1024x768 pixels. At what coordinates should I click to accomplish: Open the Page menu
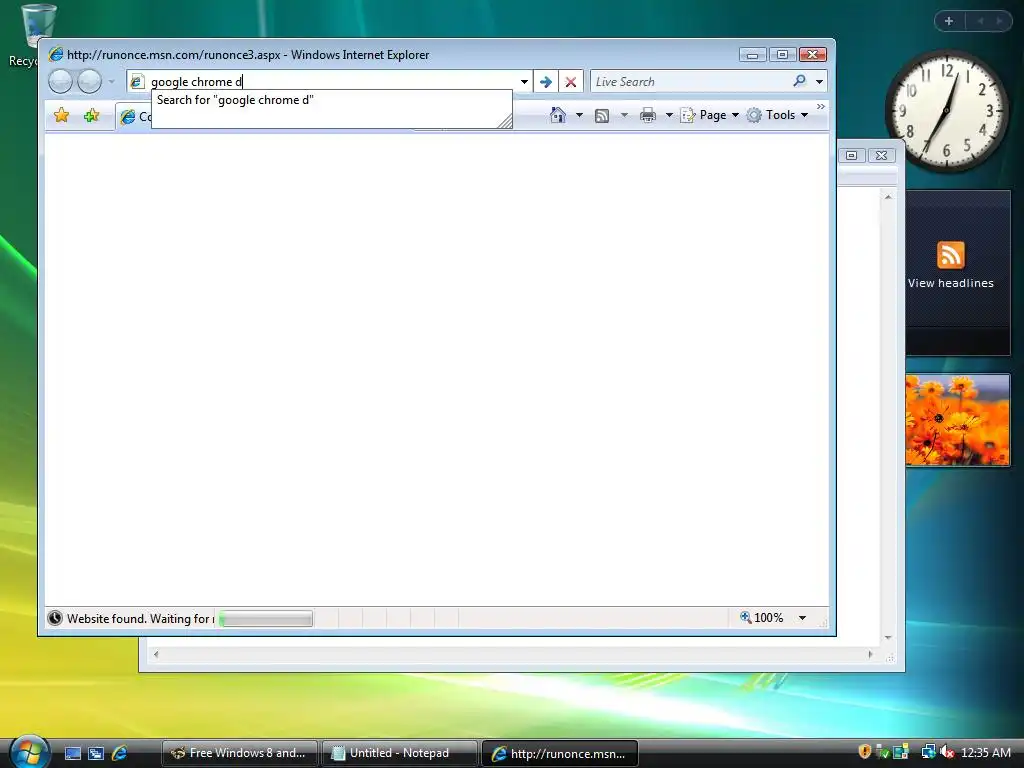[x=710, y=115]
